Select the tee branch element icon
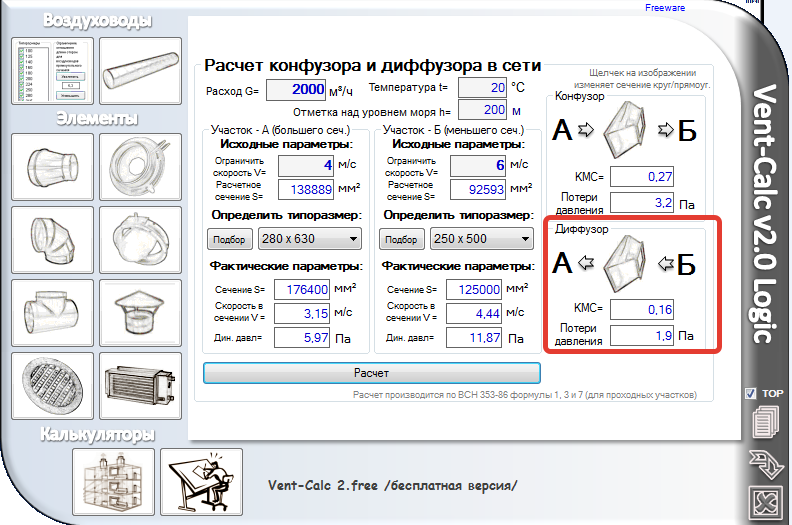792x525 pixels. (53, 313)
